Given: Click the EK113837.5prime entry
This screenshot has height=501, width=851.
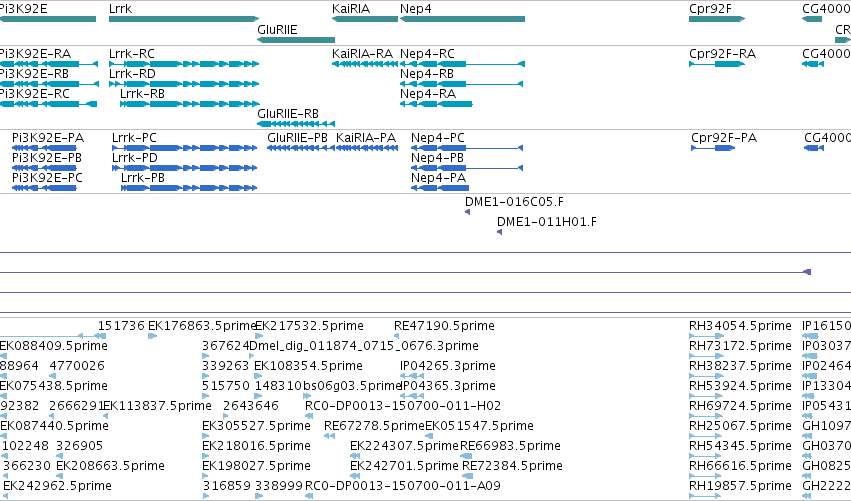Looking at the screenshot, I should (x=157, y=406).
